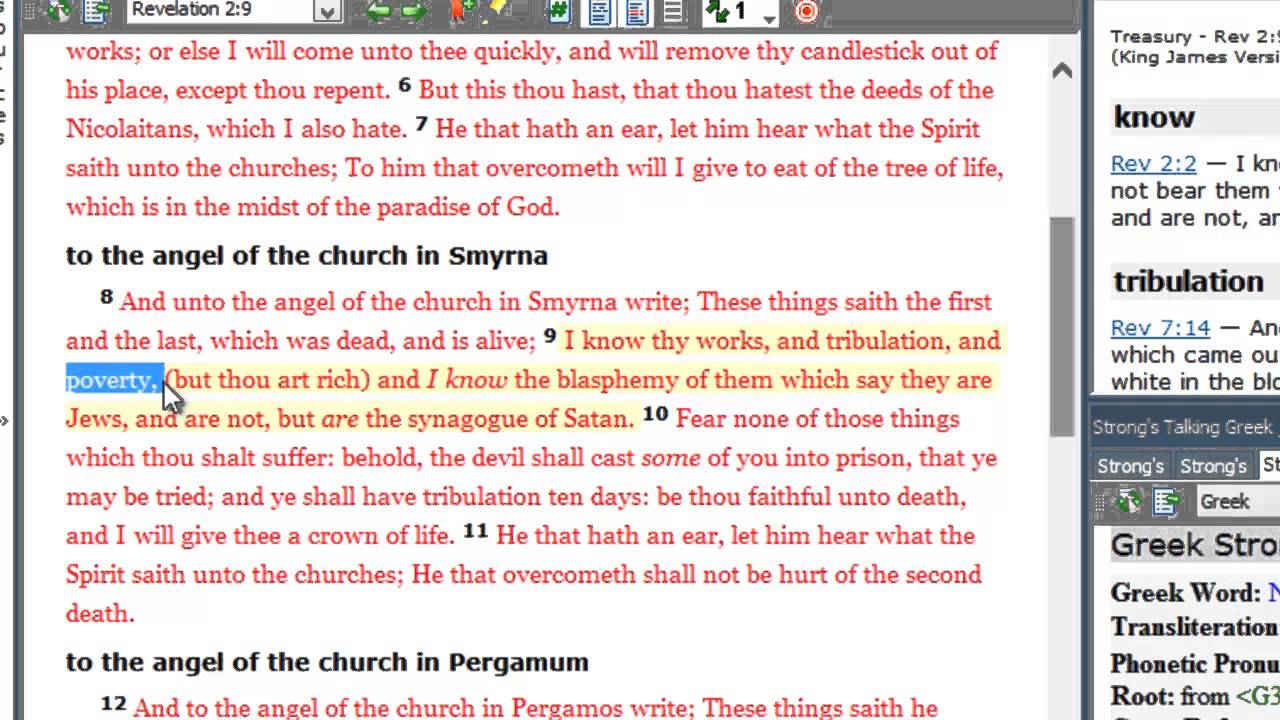Click the add bookmark pin icon

point(463,12)
